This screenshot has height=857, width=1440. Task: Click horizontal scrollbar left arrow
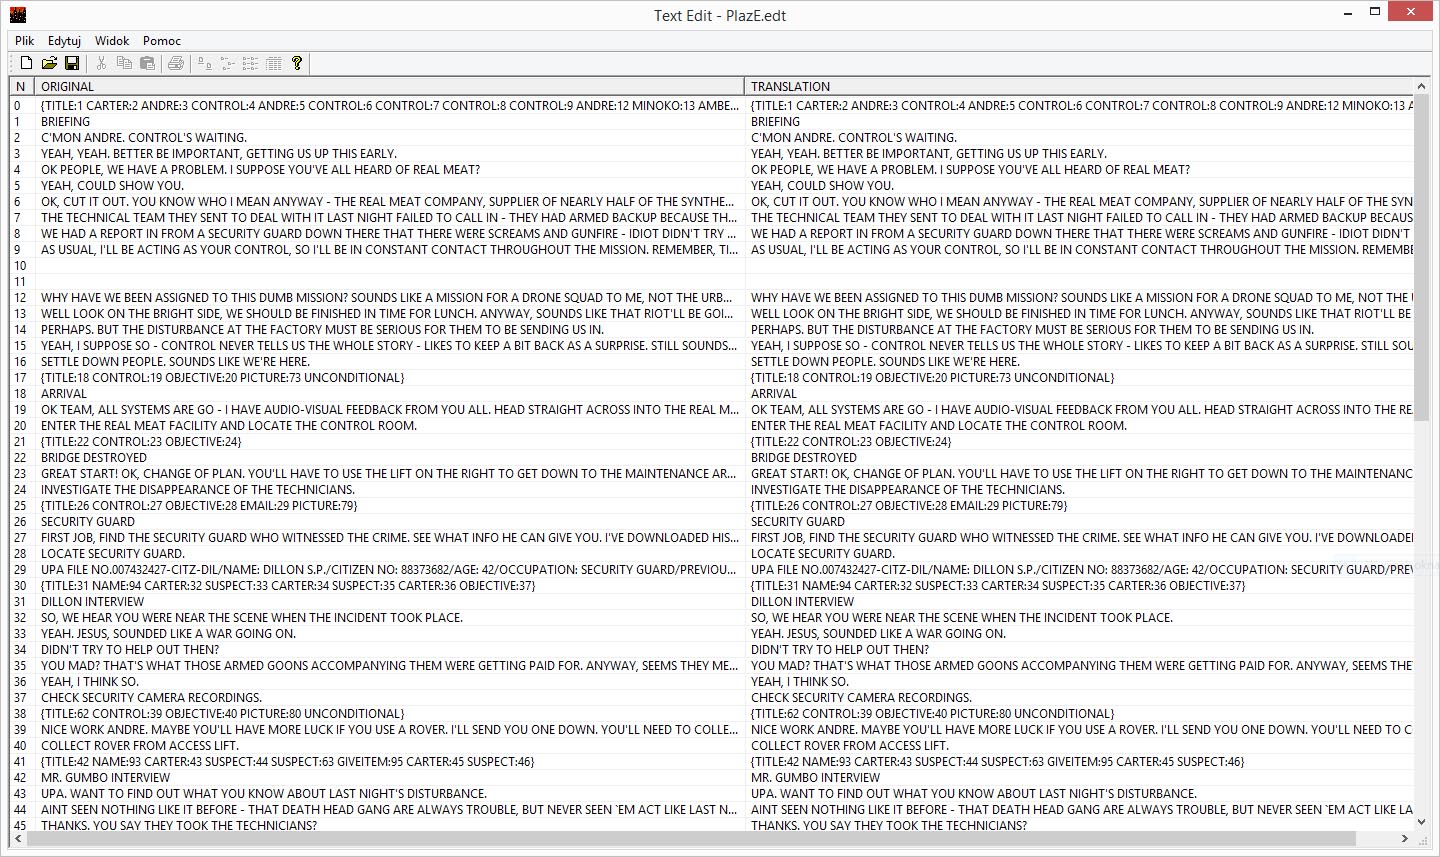tap(18, 839)
